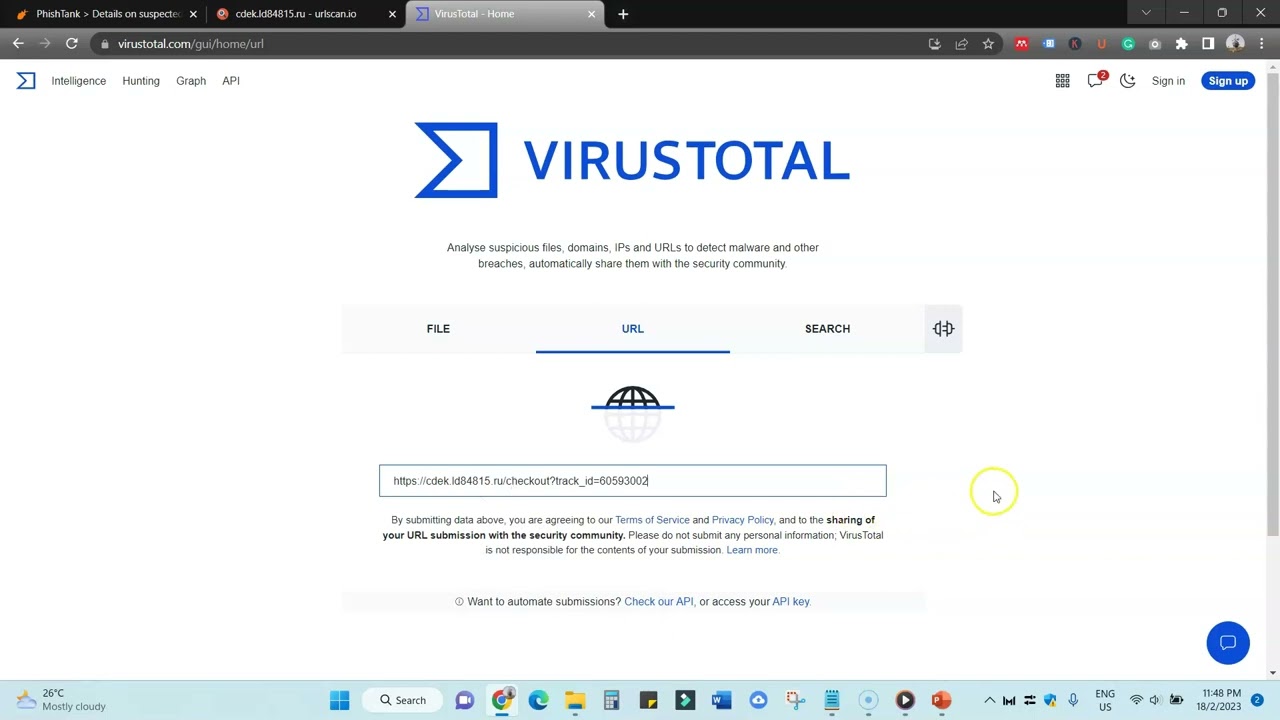The image size is (1280, 720).
Task: Close the VirusTotal - Home tab
Action: tap(591, 14)
